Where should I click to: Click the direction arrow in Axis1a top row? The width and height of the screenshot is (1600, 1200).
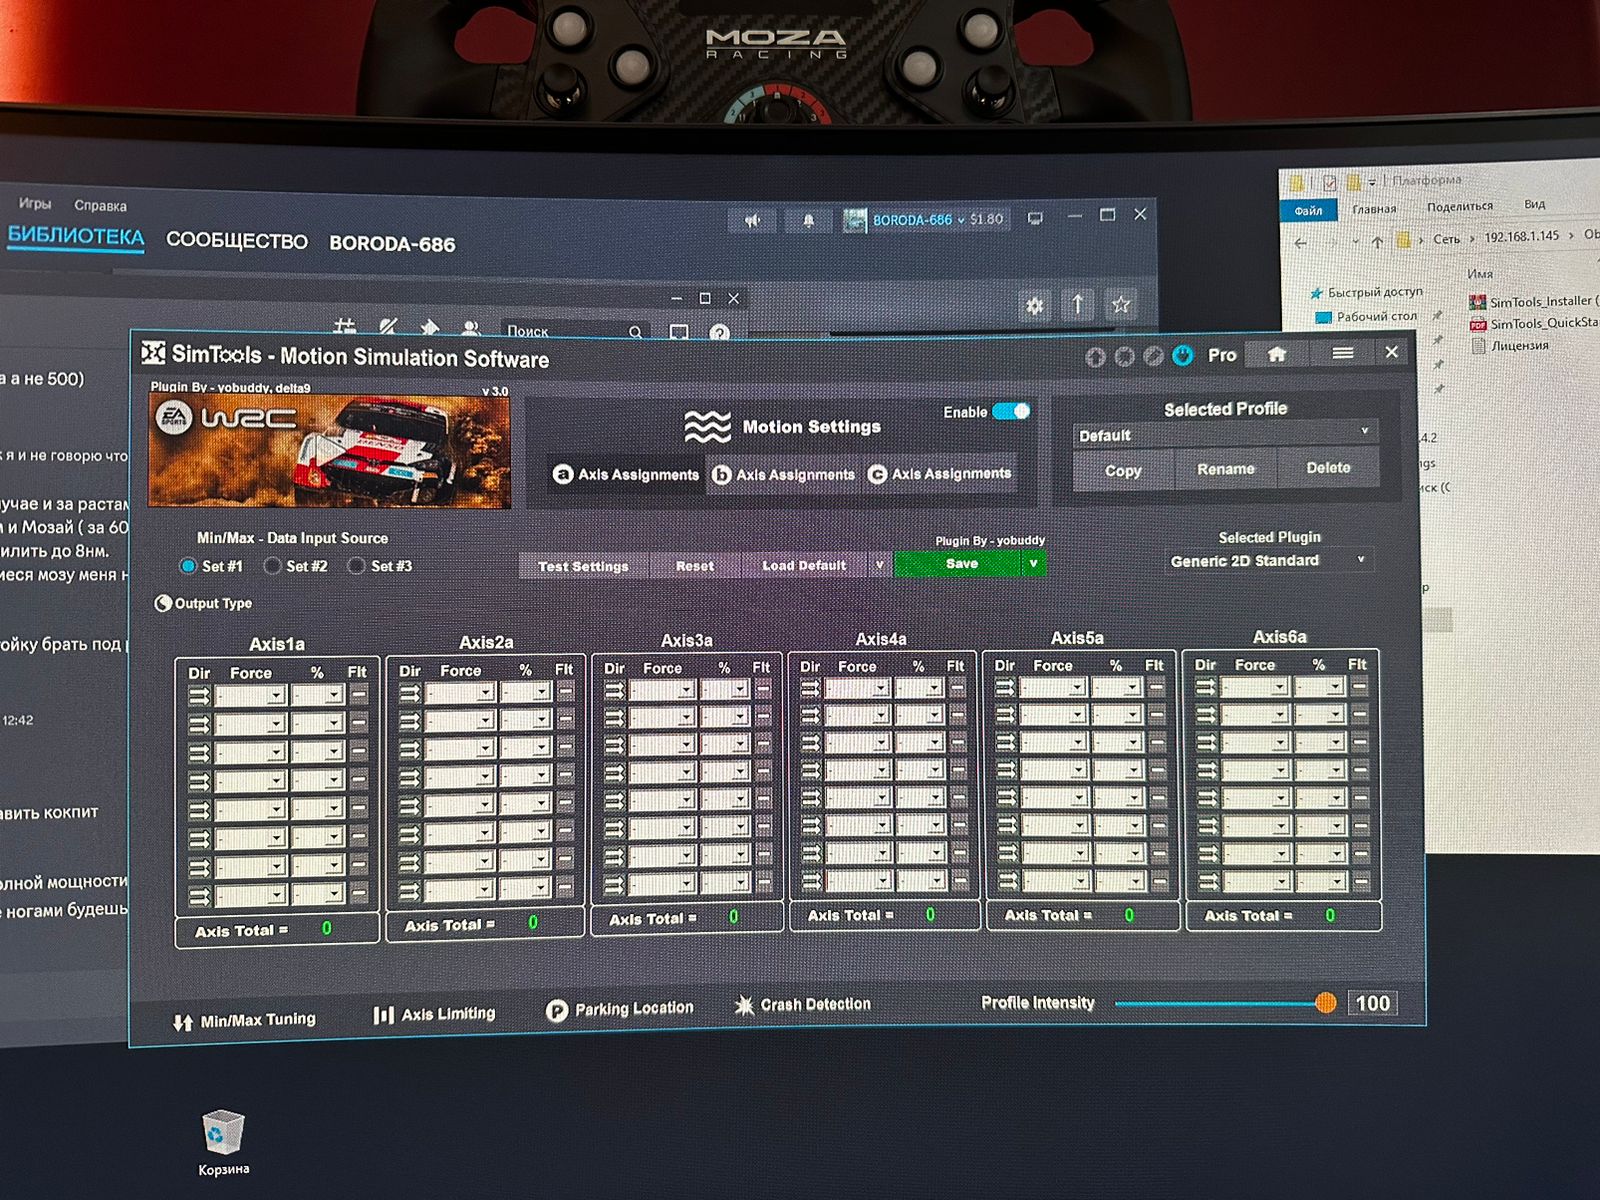[x=199, y=696]
